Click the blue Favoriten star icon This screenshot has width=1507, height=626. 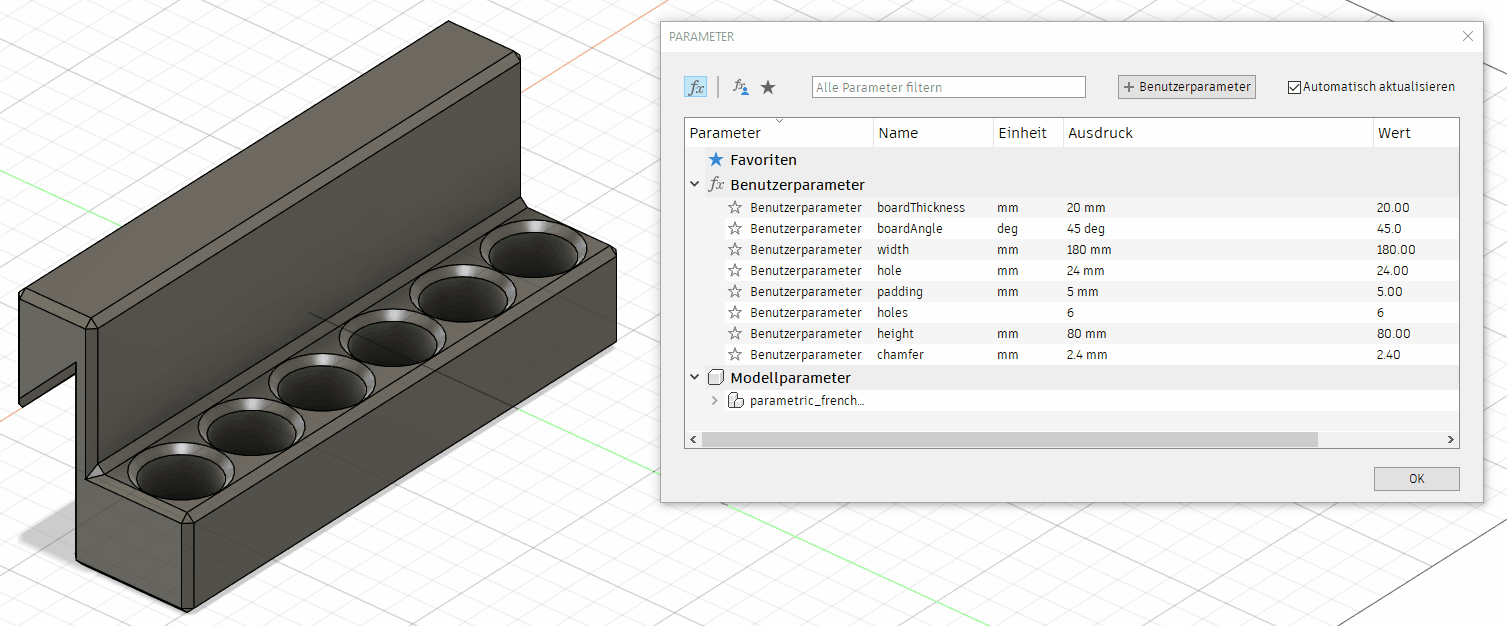click(715, 159)
